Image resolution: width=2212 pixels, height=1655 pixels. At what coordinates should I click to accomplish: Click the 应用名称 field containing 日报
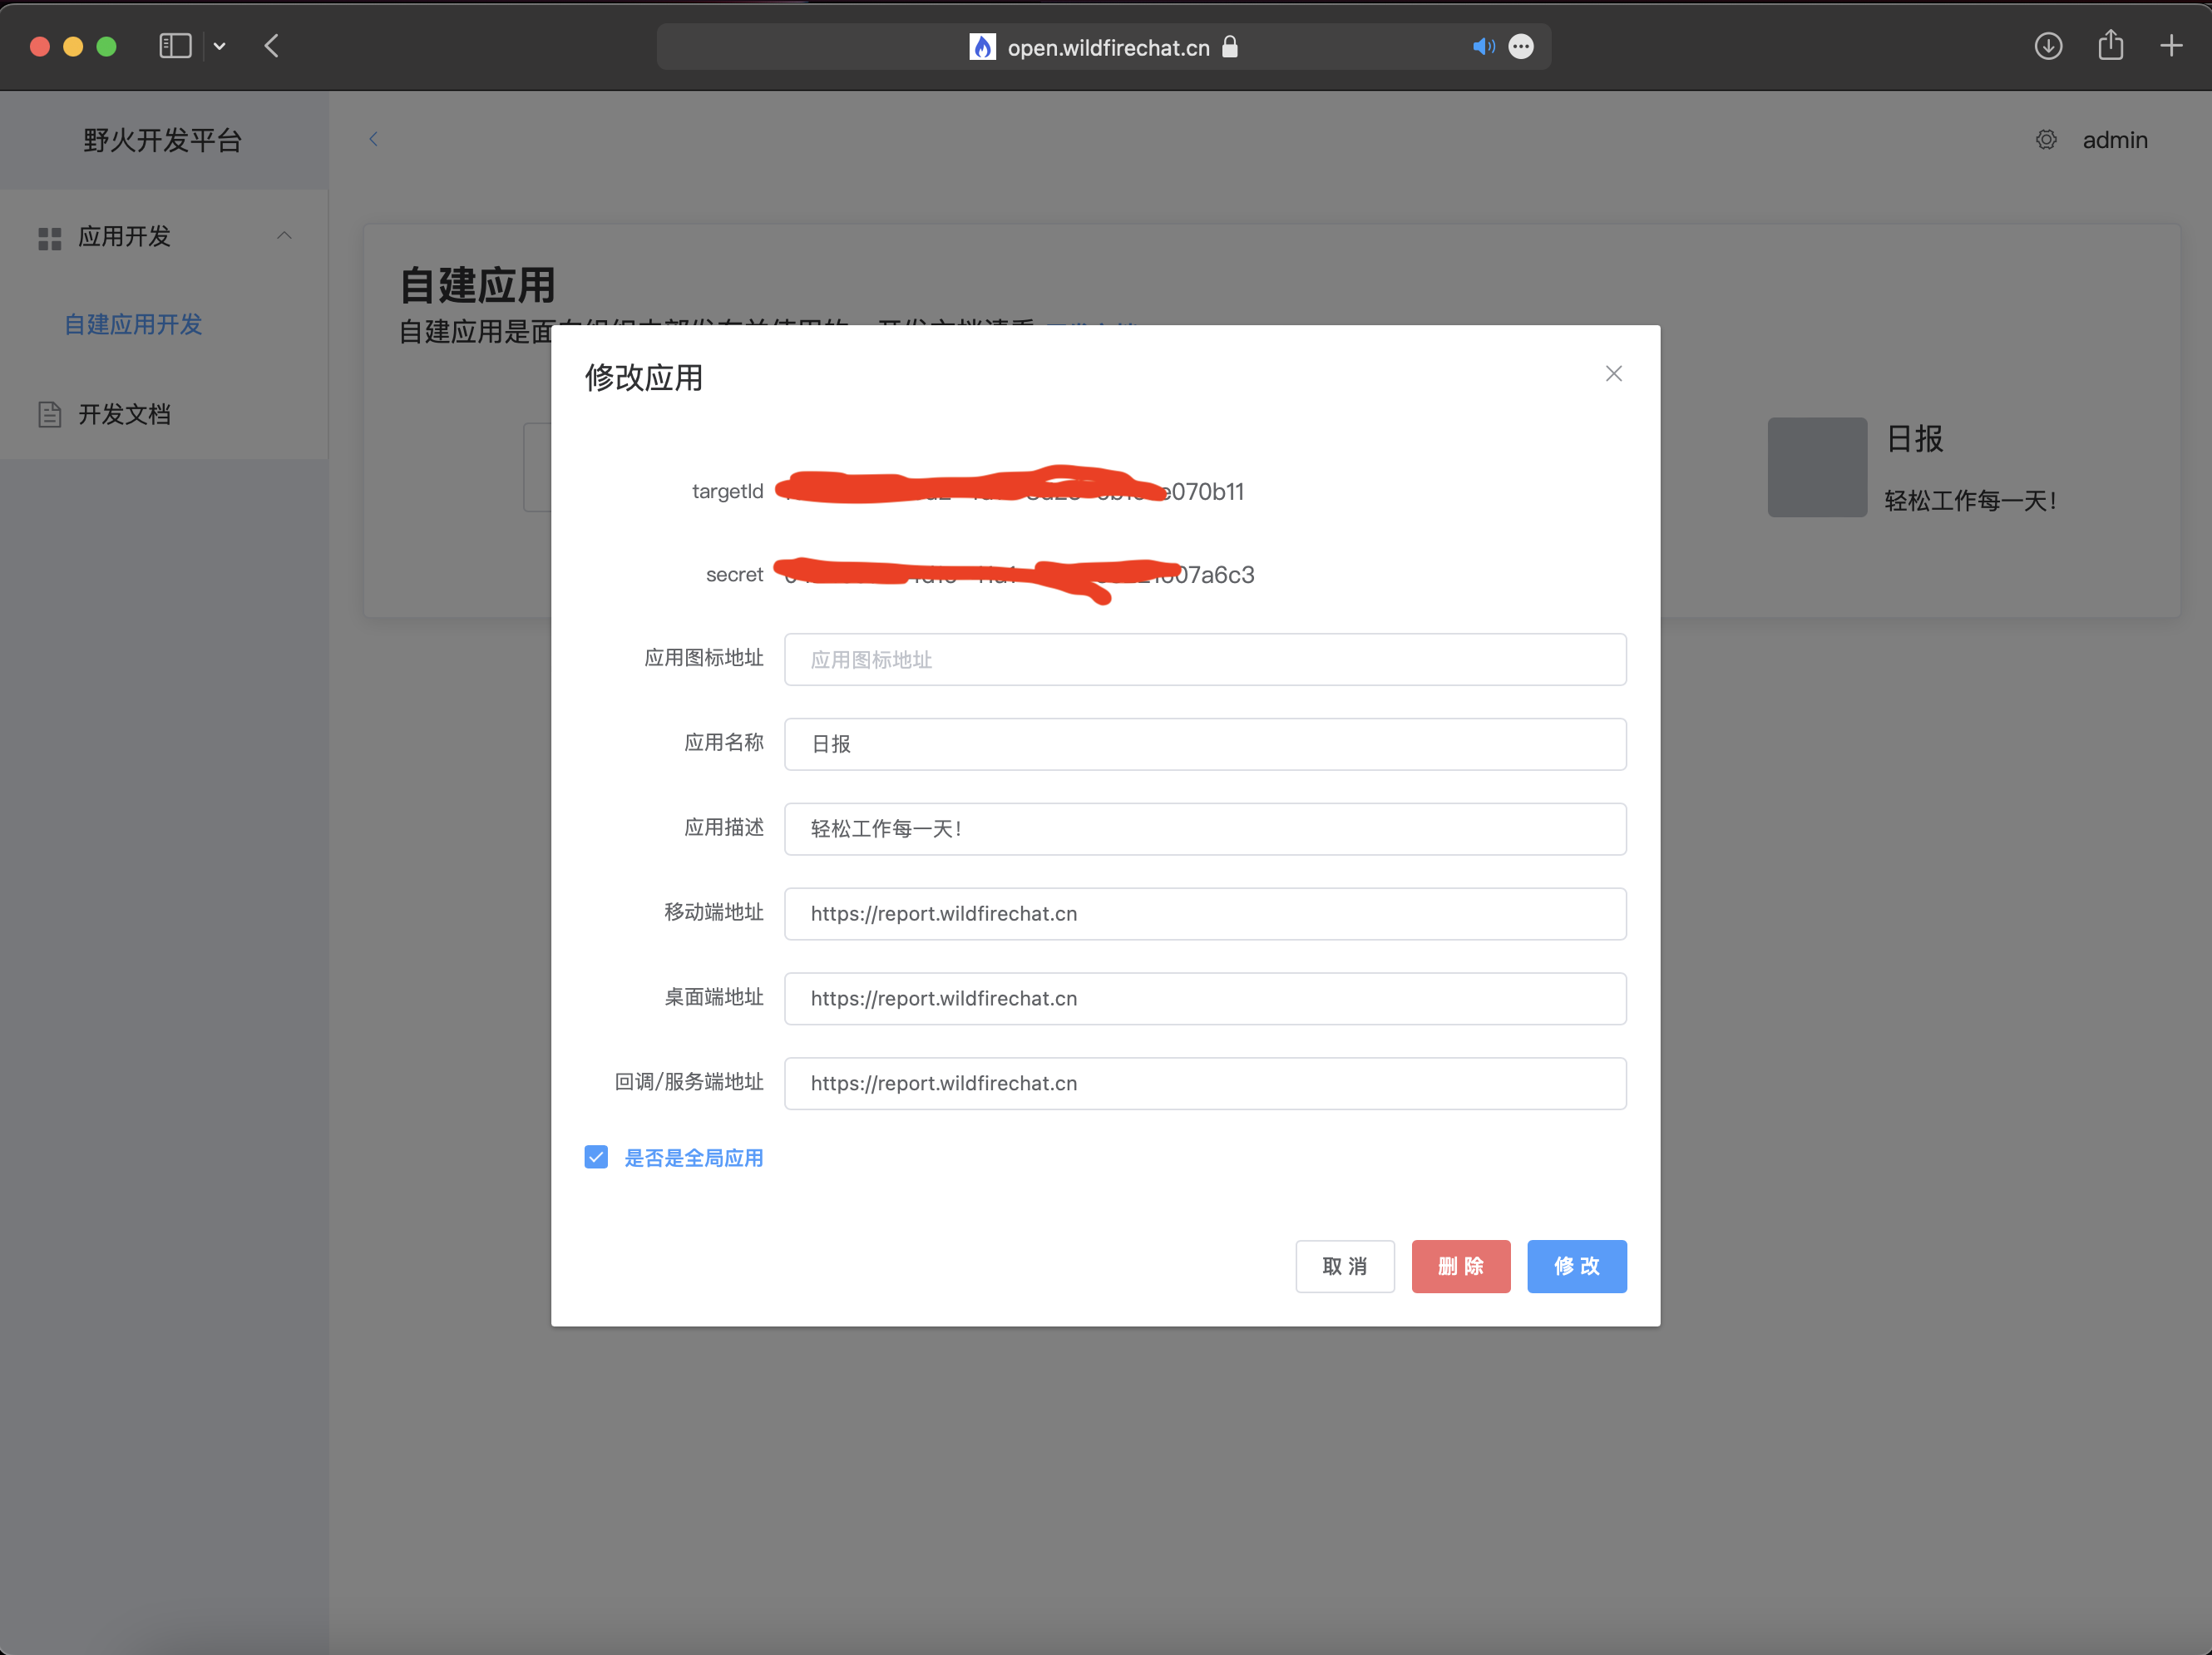click(x=1205, y=744)
